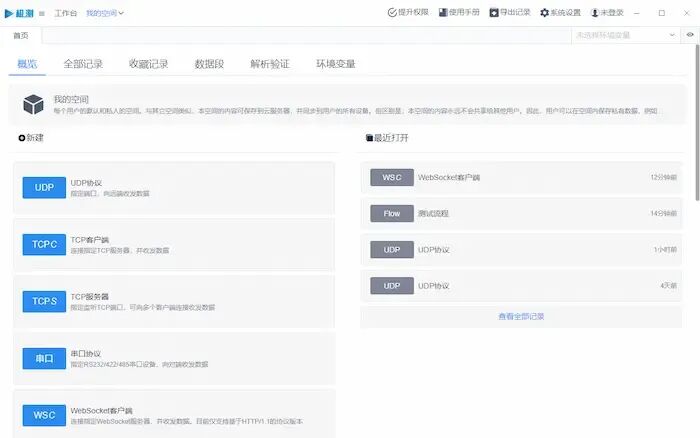Open environment variable selection dropdown

click(x=625, y=35)
